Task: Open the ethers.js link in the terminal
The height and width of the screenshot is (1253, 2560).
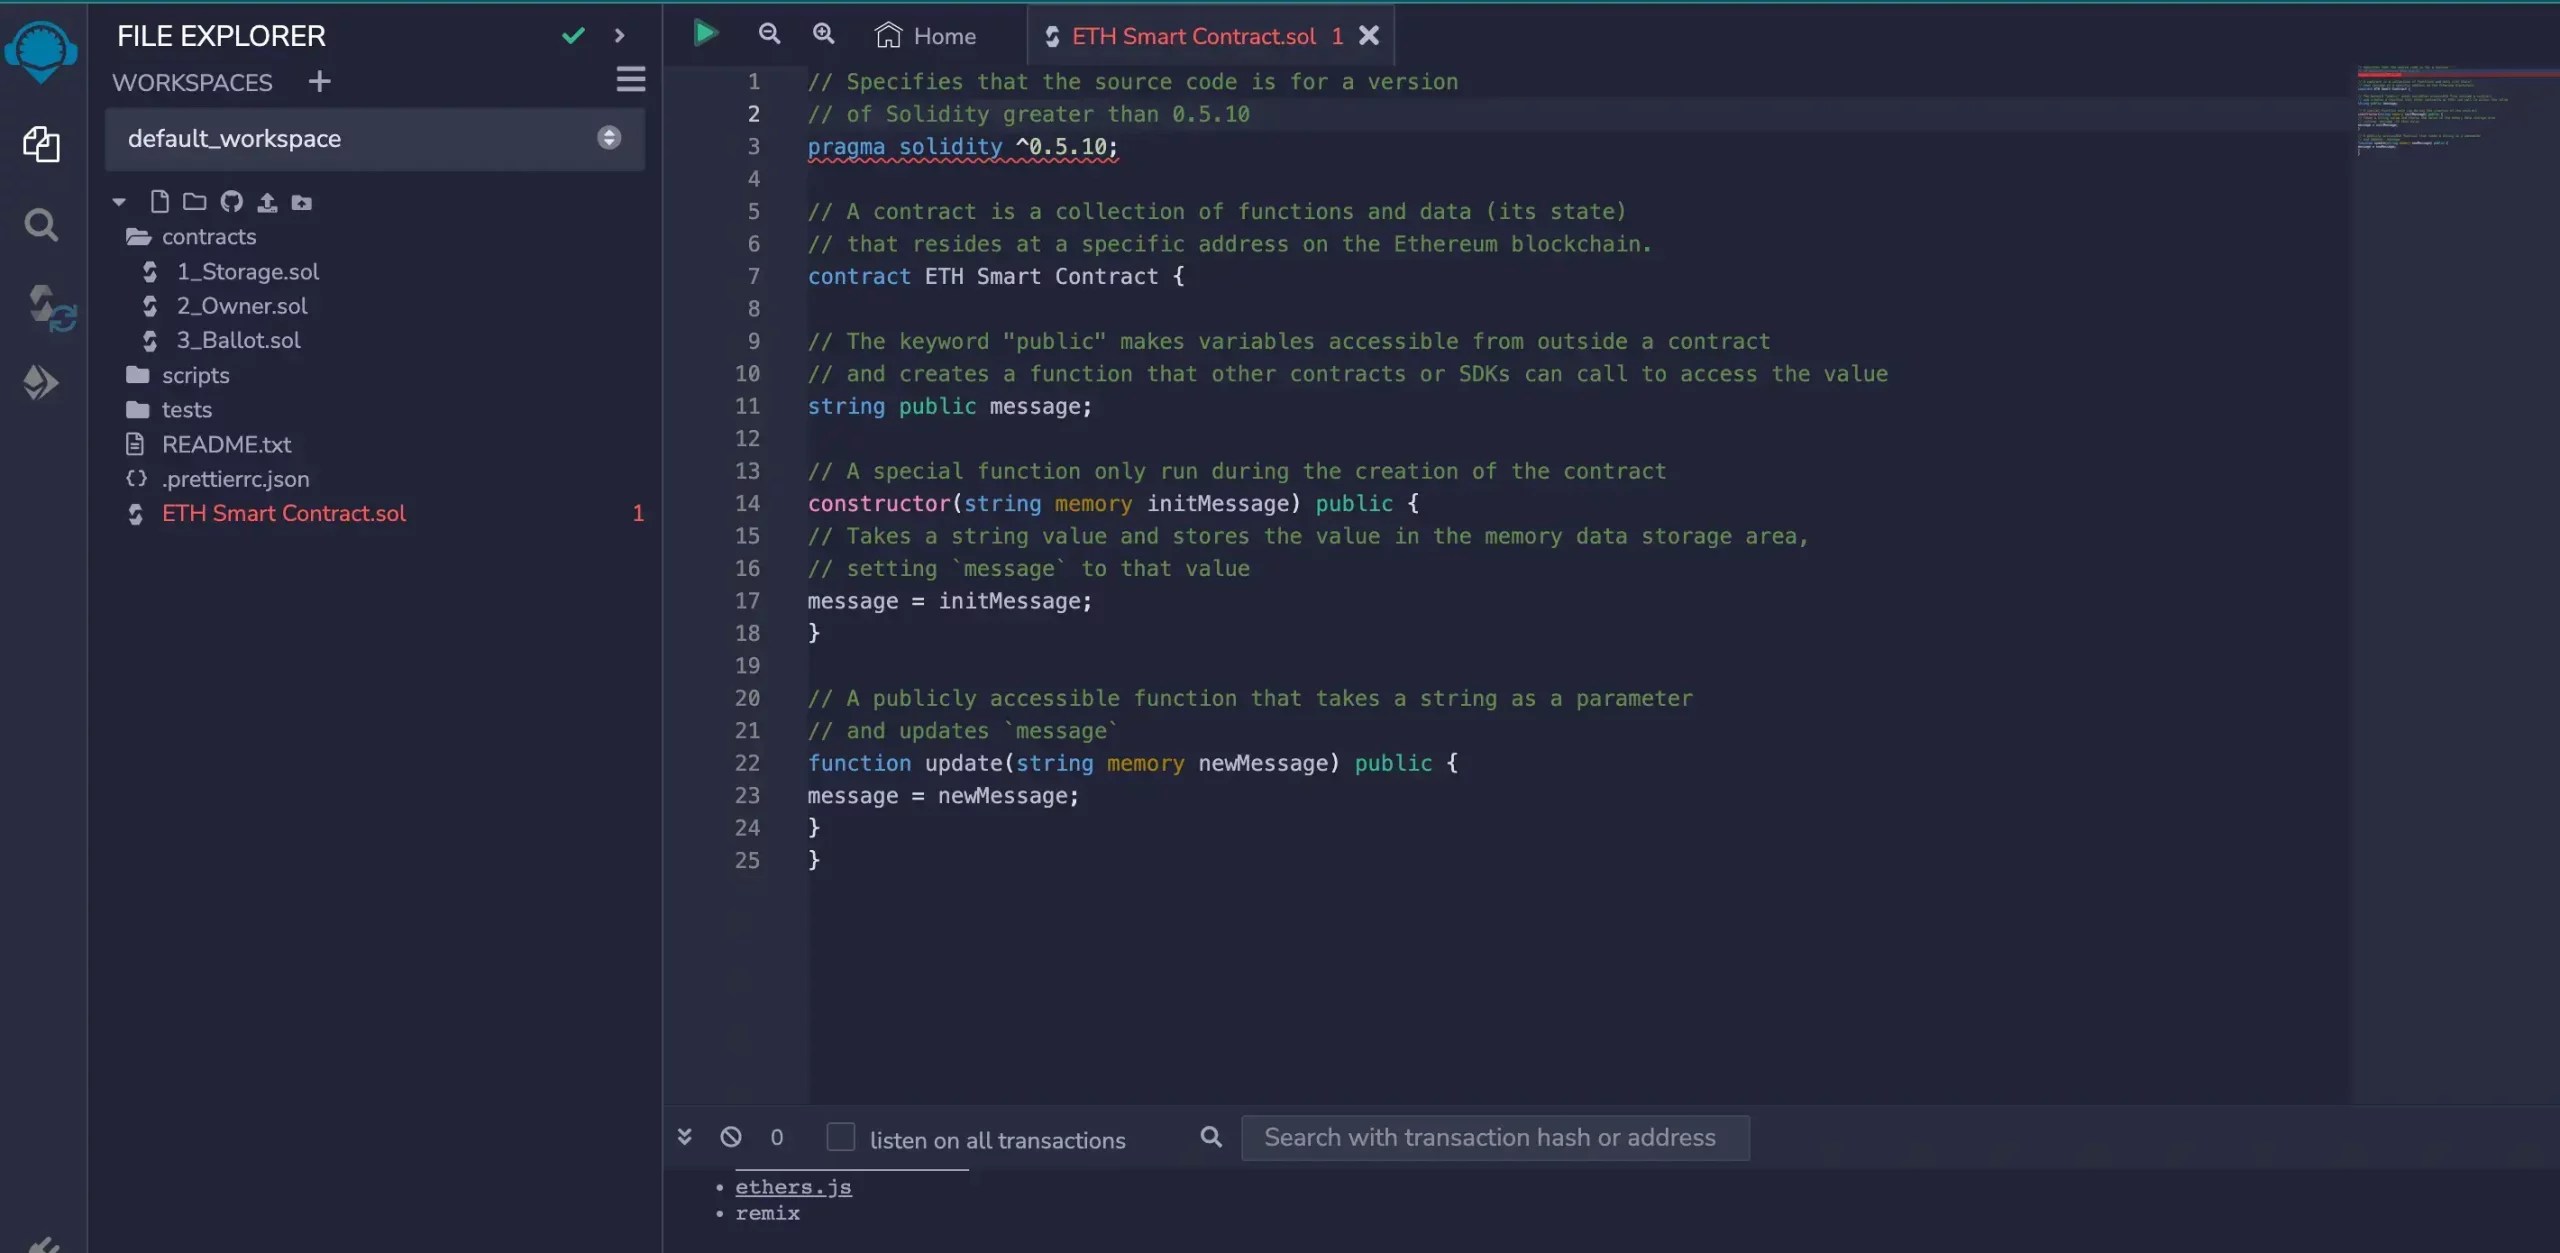Action: (x=793, y=1186)
